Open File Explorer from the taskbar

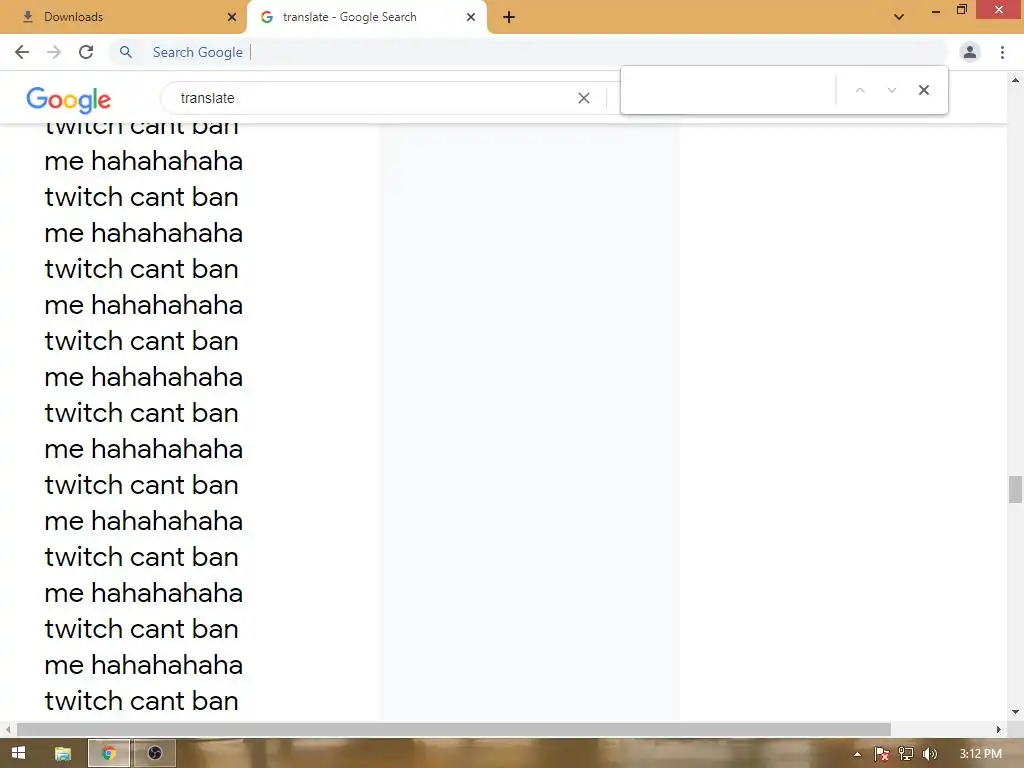(x=63, y=754)
